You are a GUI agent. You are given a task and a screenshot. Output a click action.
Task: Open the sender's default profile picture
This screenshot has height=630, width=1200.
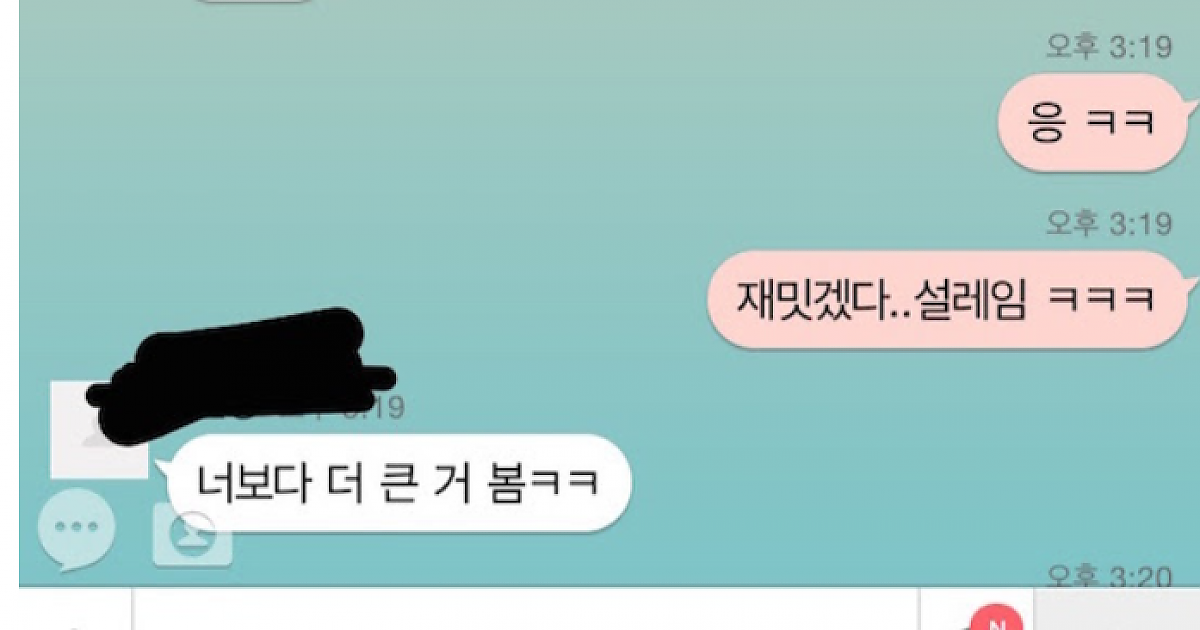tap(99, 430)
